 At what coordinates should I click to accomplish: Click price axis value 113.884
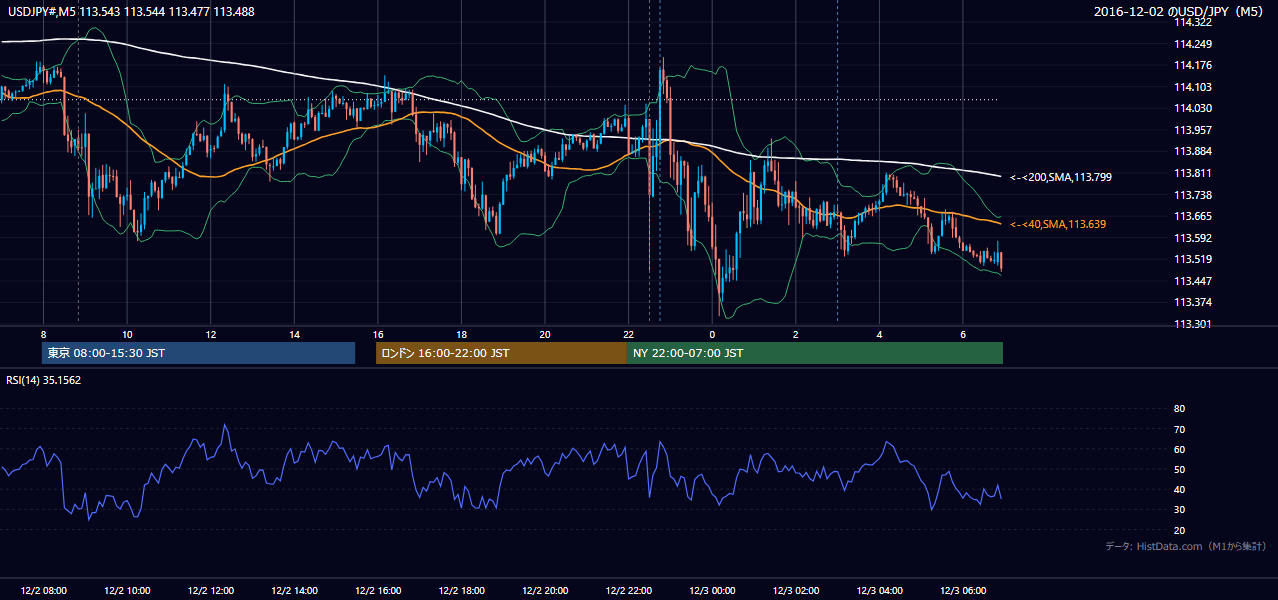coord(1192,152)
